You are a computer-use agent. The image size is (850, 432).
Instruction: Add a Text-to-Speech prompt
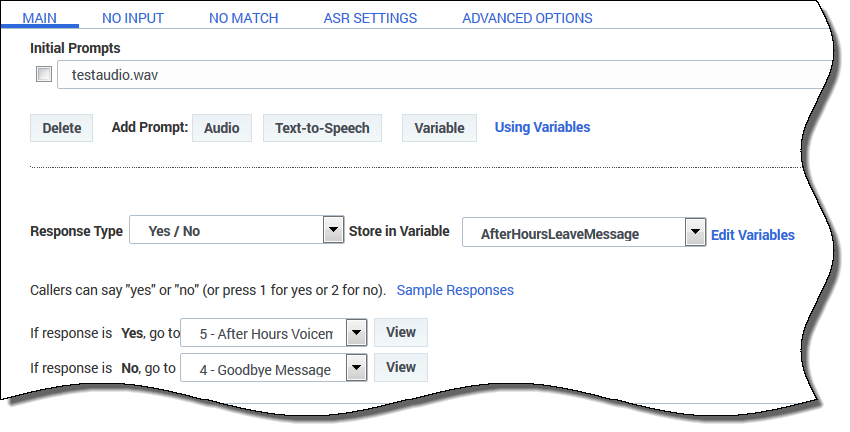pyautogui.click(x=322, y=128)
